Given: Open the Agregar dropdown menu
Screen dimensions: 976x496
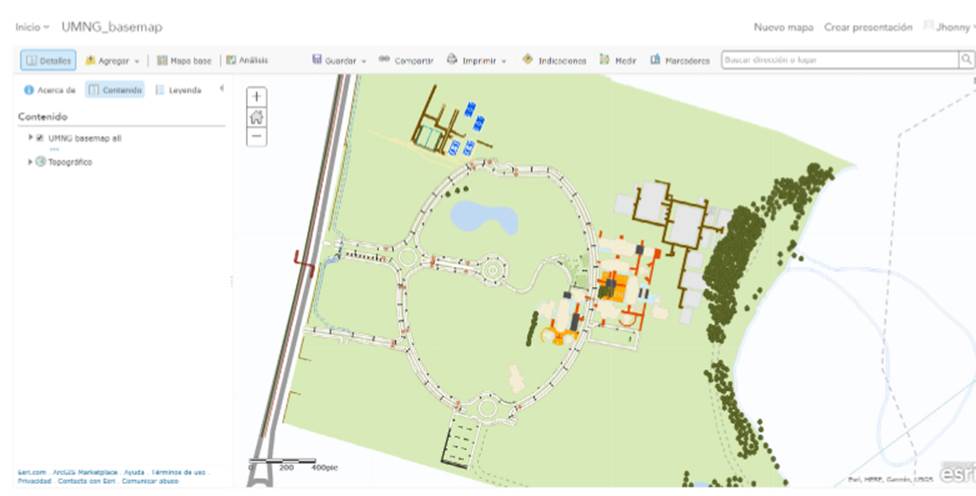Looking at the screenshot, I should (113, 60).
